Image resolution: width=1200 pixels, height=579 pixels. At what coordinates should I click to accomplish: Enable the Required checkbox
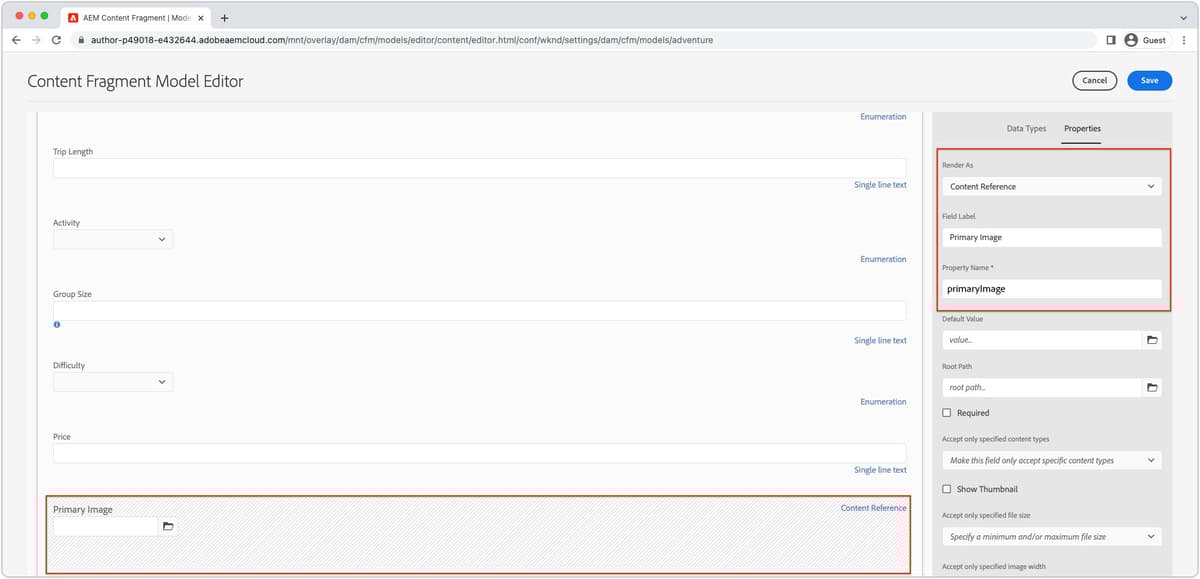tap(946, 412)
